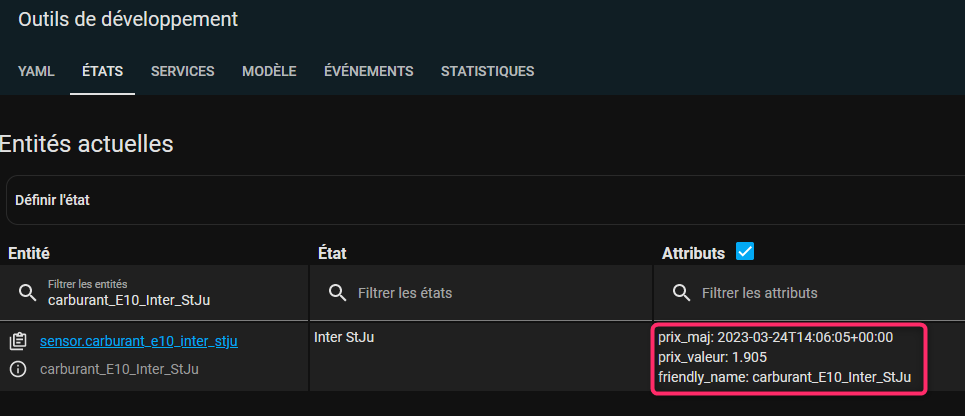The width and height of the screenshot is (965, 416).
Task: Copy entity ID with the clipboard icon
Action: pyautogui.click(x=18, y=341)
